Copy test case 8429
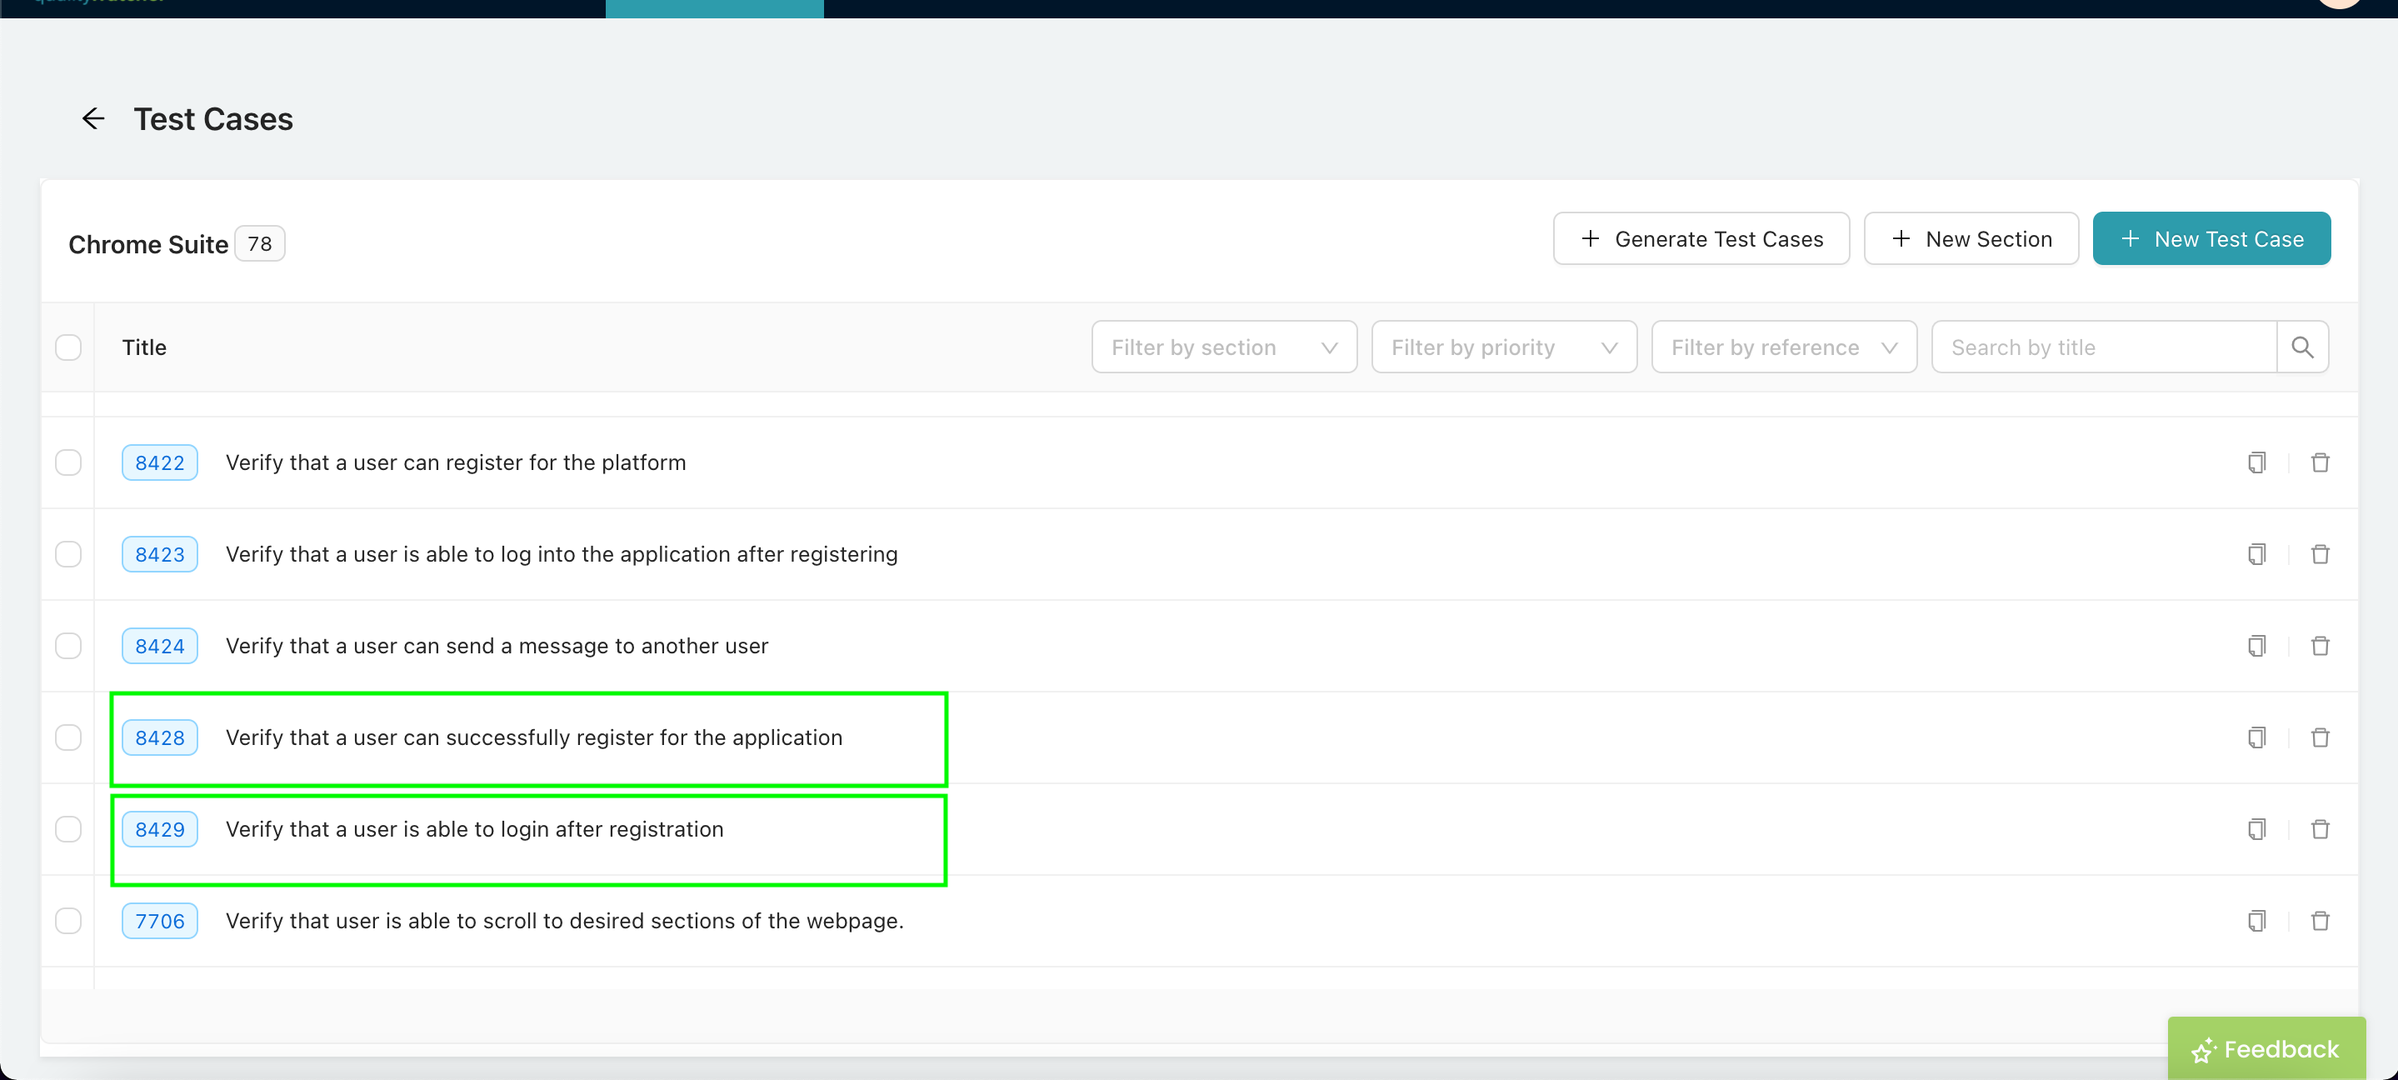This screenshot has height=1080, width=2398. (2256, 829)
